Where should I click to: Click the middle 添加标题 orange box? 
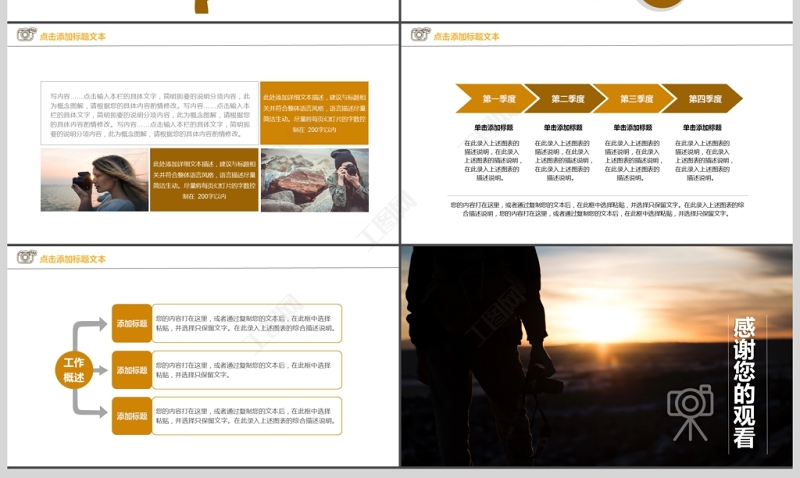(x=132, y=370)
